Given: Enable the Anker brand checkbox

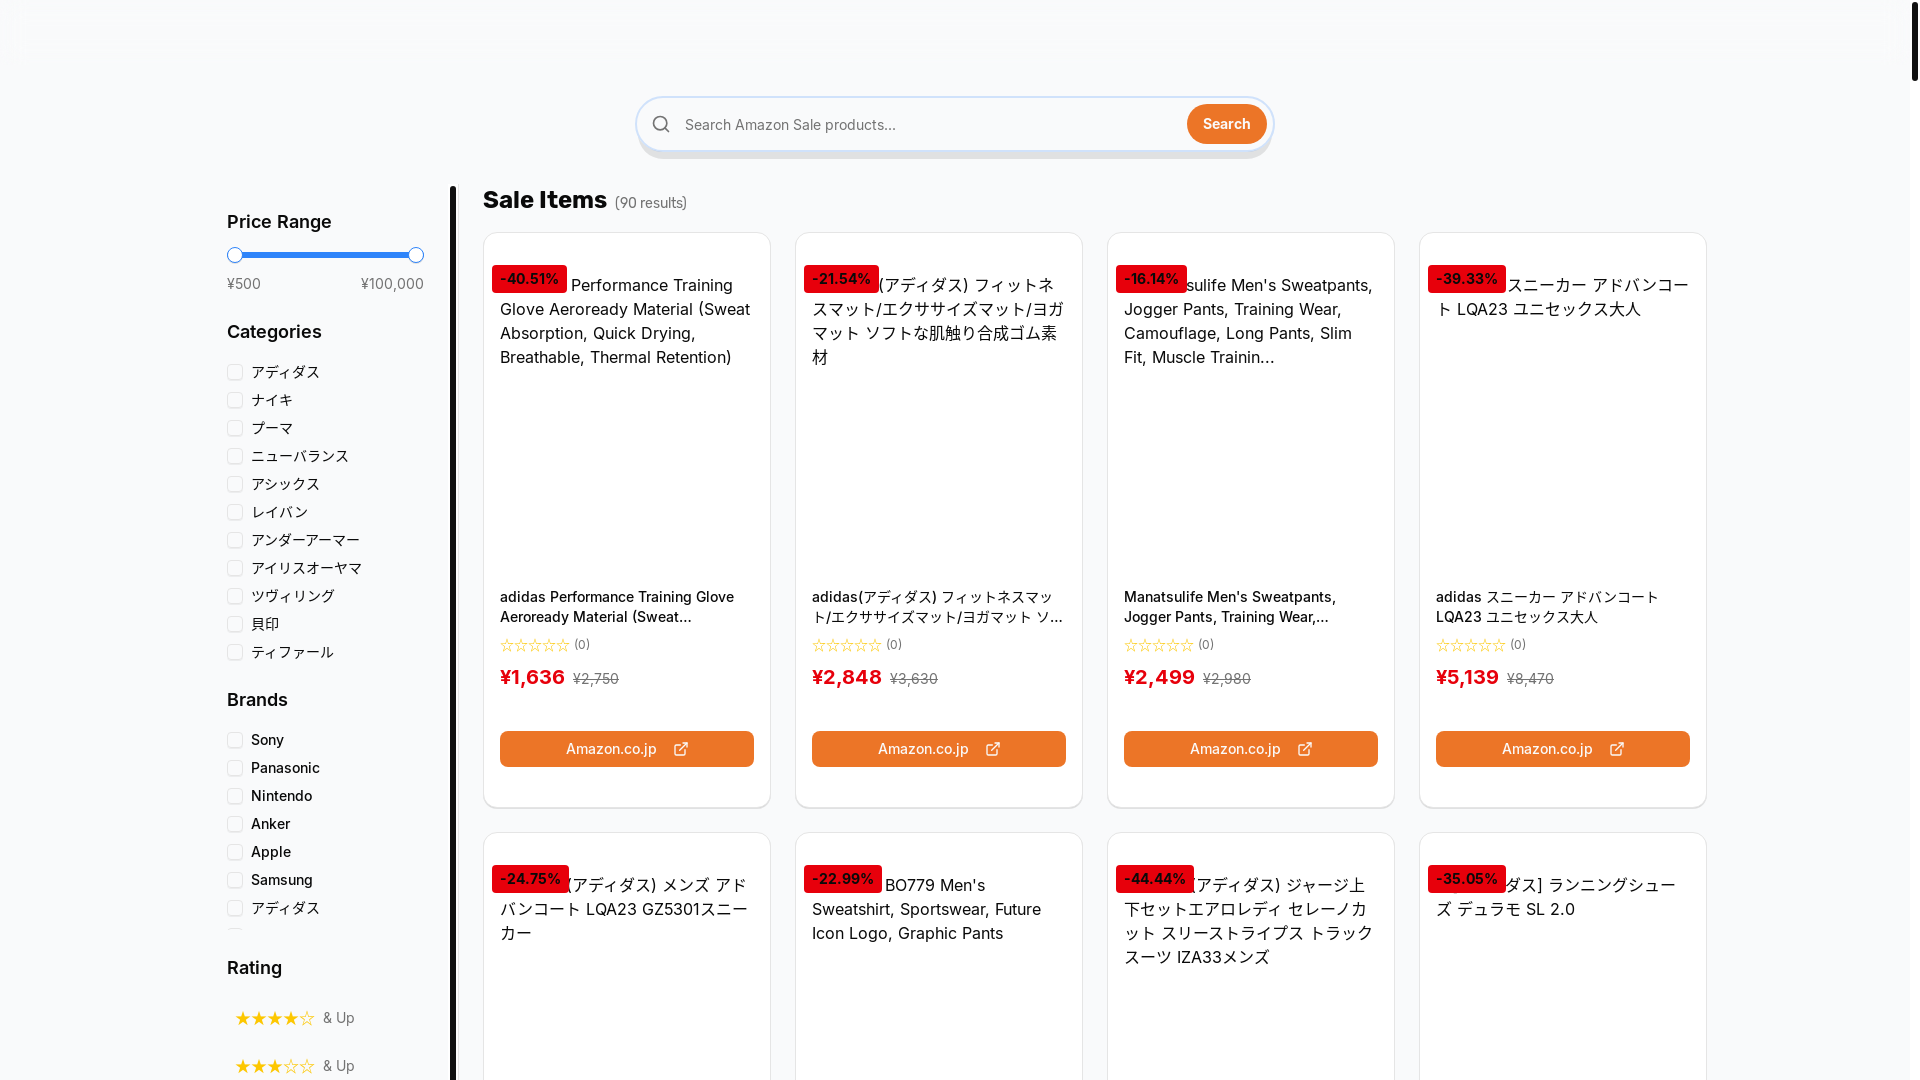Looking at the screenshot, I should pos(235,824).
